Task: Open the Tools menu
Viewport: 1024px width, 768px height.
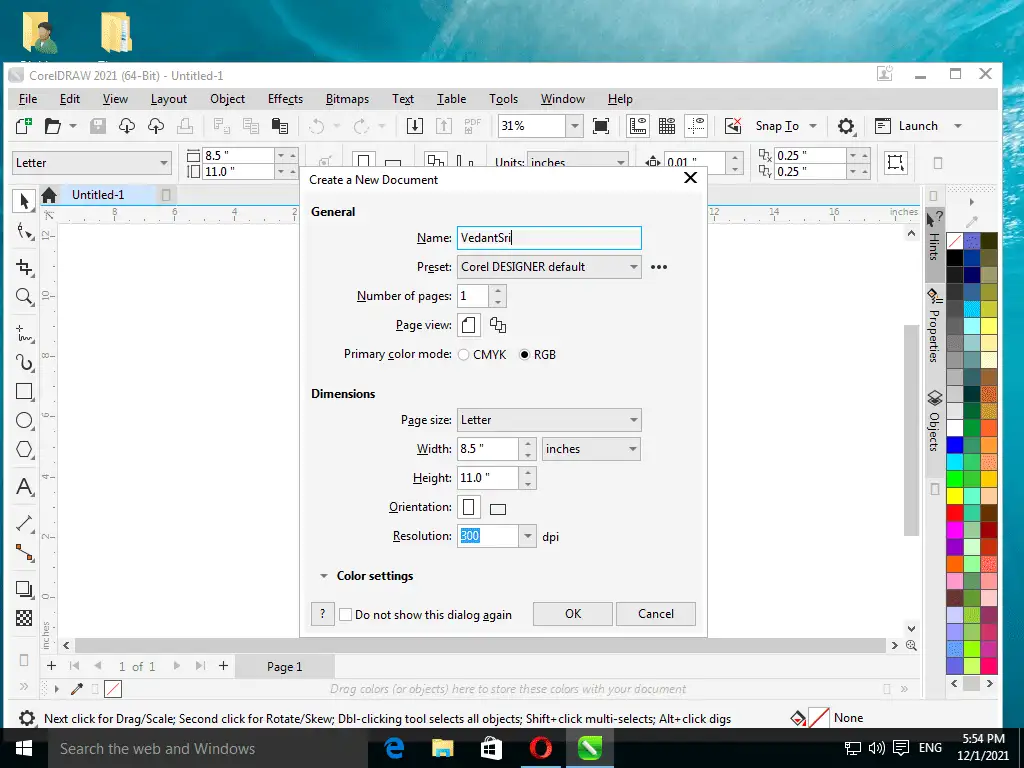Action: (x=504, y=99)
